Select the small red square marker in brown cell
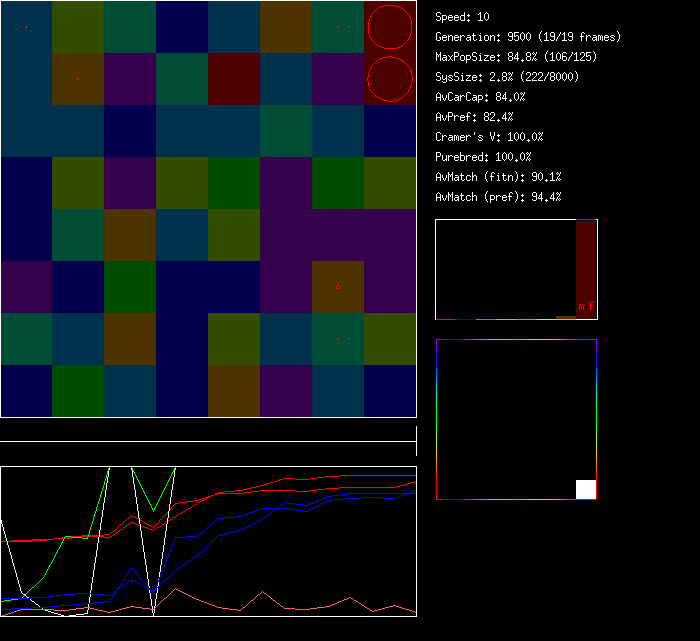 tap(338, 287)
